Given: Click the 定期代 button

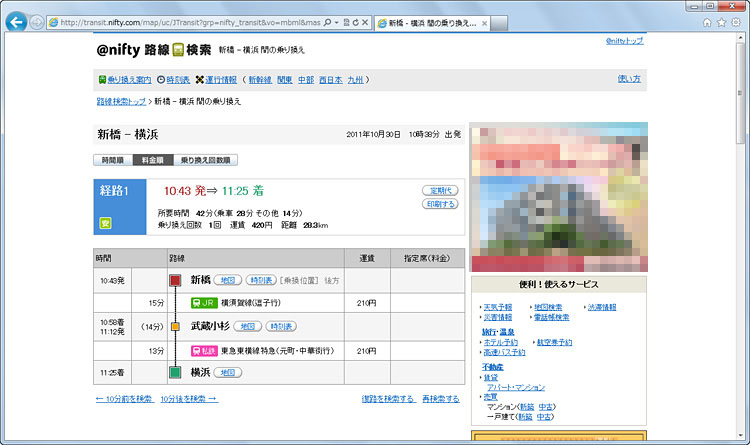Looking at the screenshot, I should 440,190.
